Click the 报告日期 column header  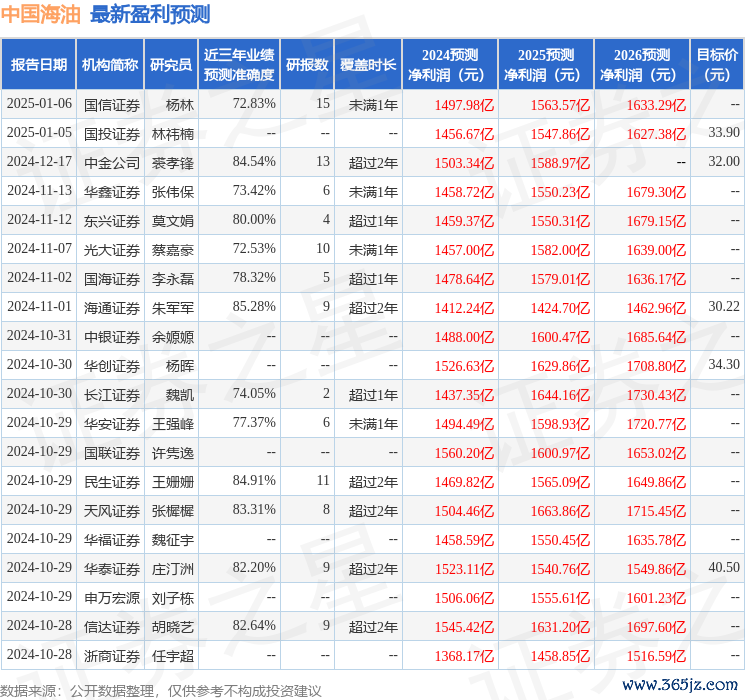38,65
